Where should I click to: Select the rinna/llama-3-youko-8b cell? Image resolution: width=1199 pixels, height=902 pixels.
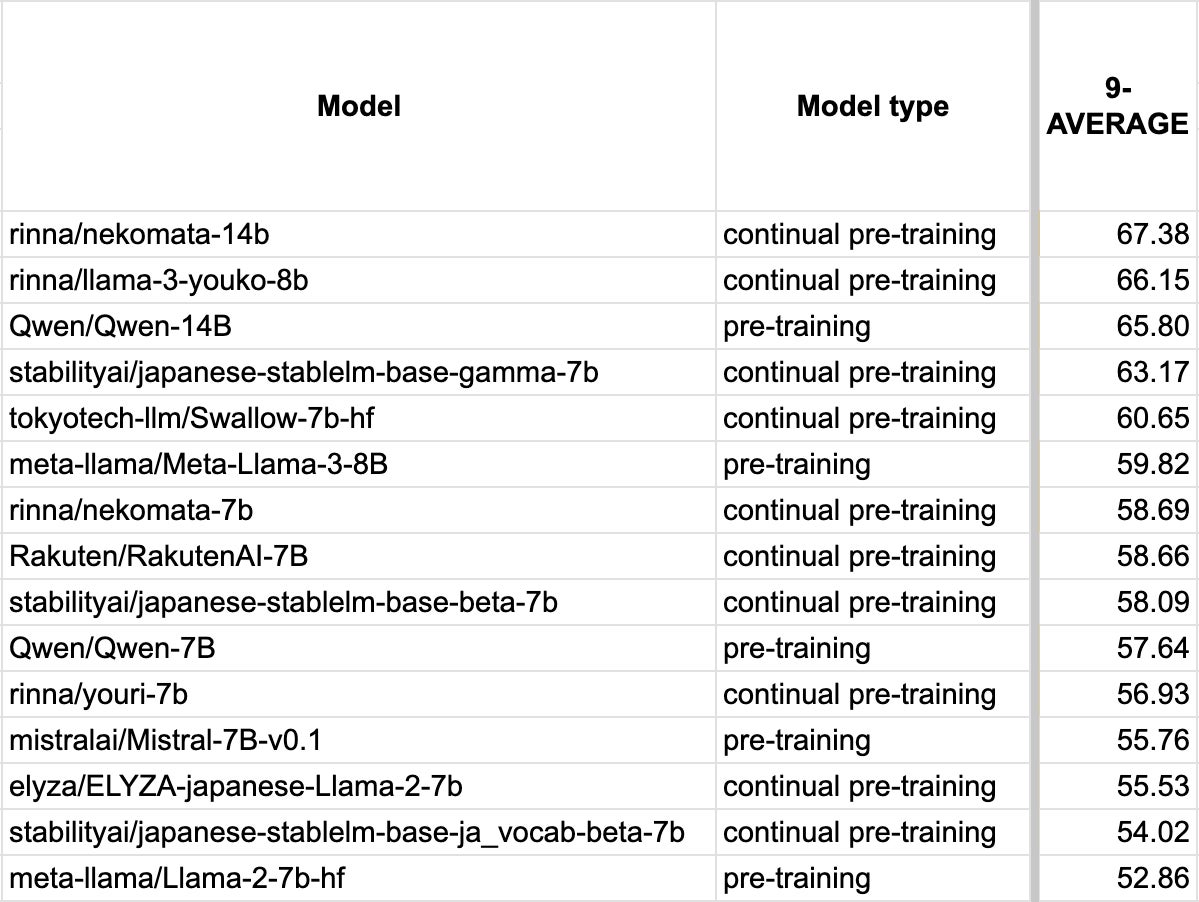click(x=158, y=281)
